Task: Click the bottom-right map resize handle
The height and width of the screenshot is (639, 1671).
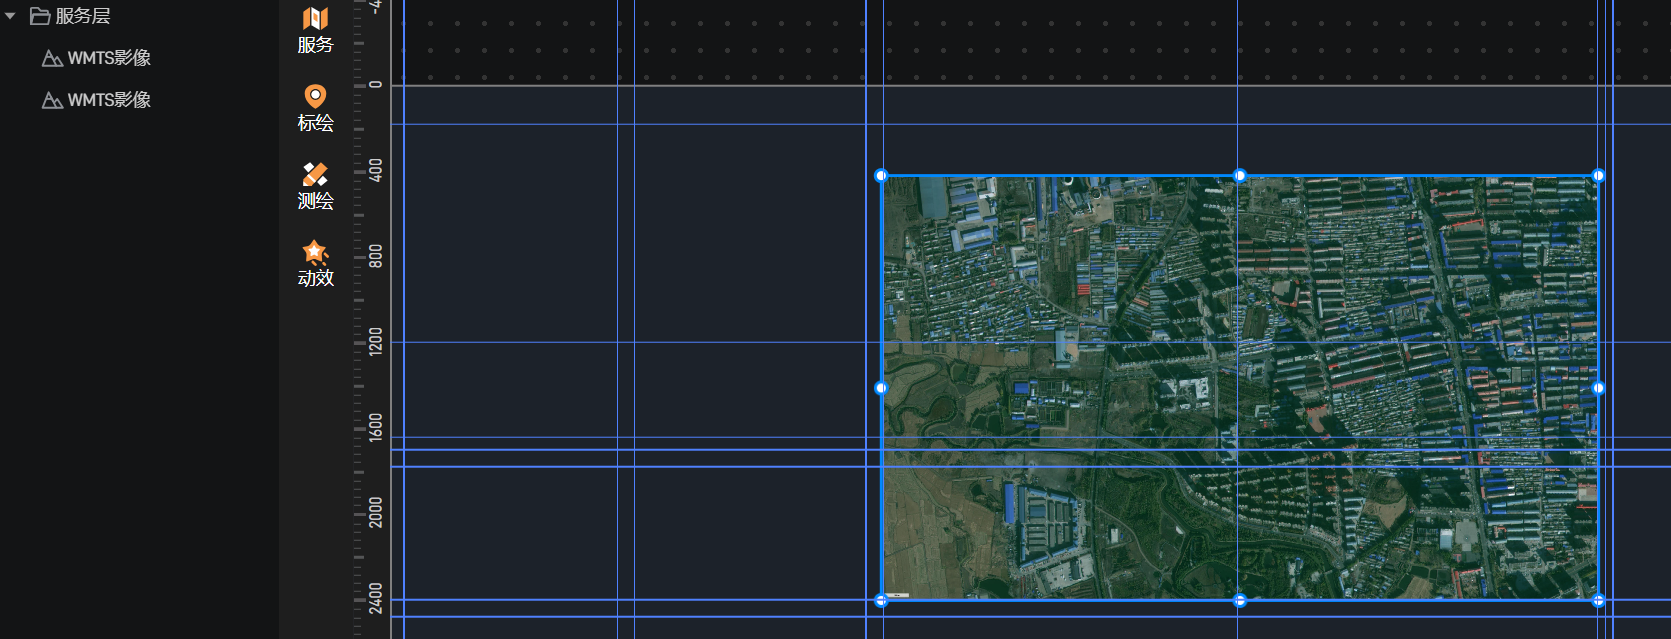Action: click(1599, 601)
